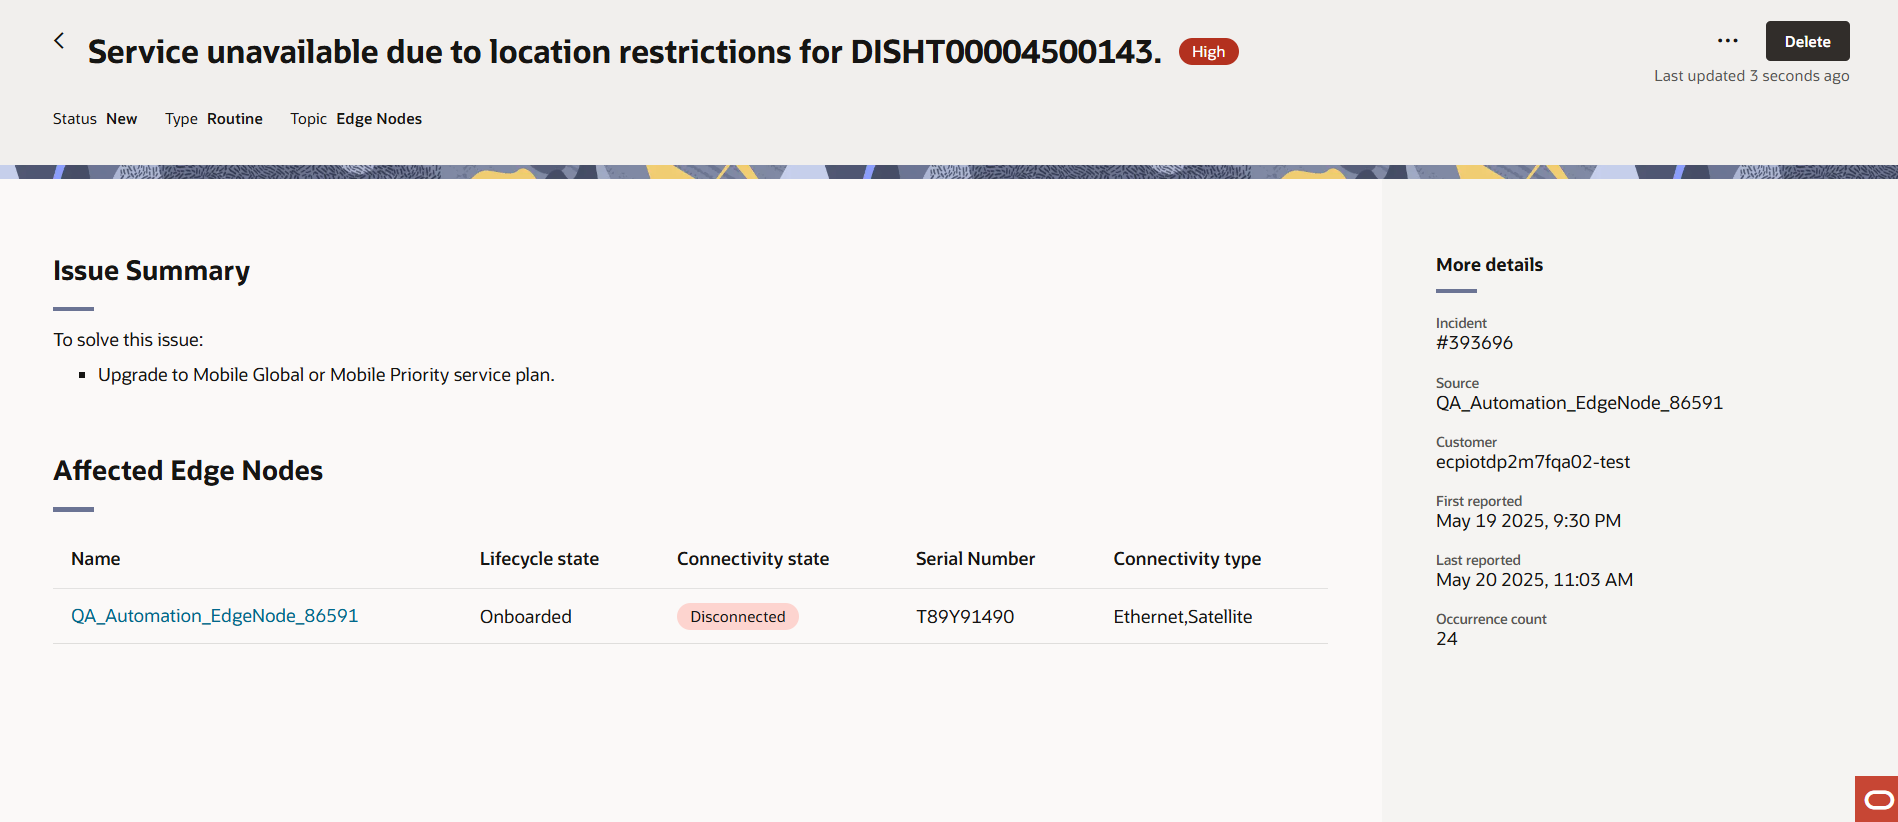Screen dimensions: 1898x822
Task: Open the three-dot overflow actions menu
Action: (1728, 40)
